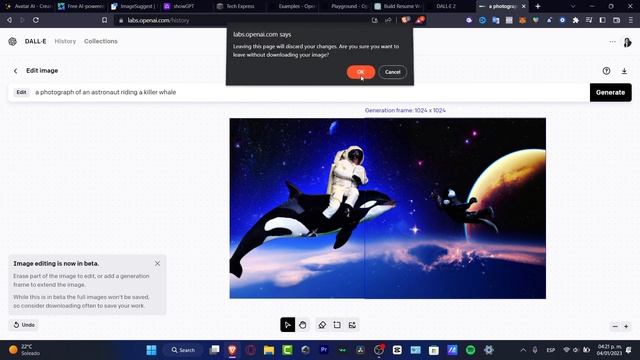Switch to the Playground tab
This screenshot has width=640, height=360.
(x=344, y=6)
